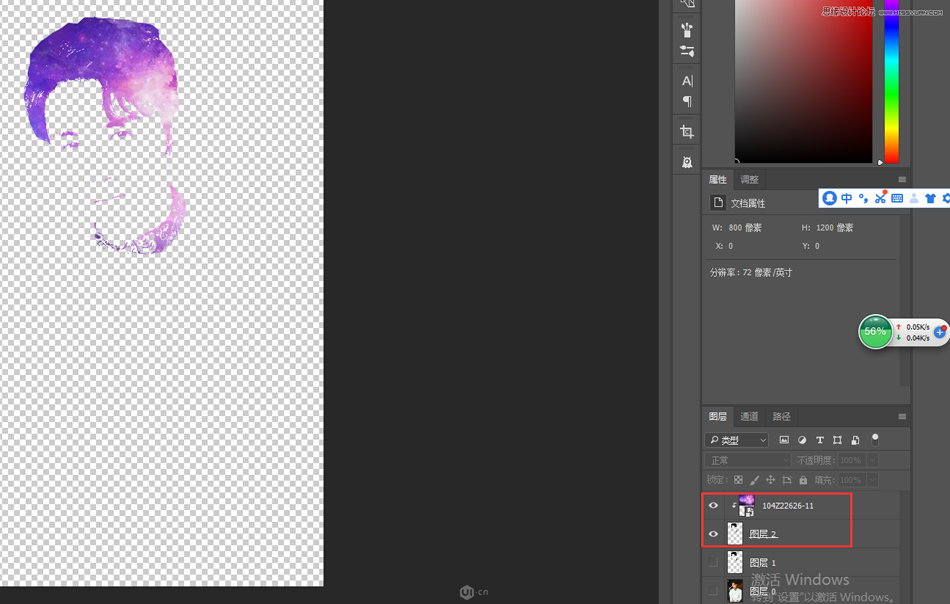Click the W: 800 像素 width value
The width and height of the screenshot is (950, 604).
click(745, 228)
